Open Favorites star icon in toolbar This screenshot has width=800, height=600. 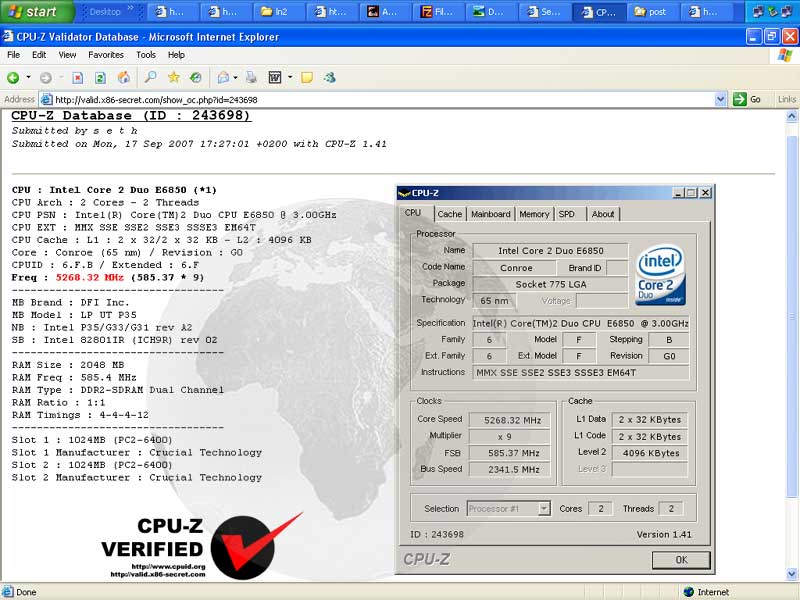click(173, 77)
